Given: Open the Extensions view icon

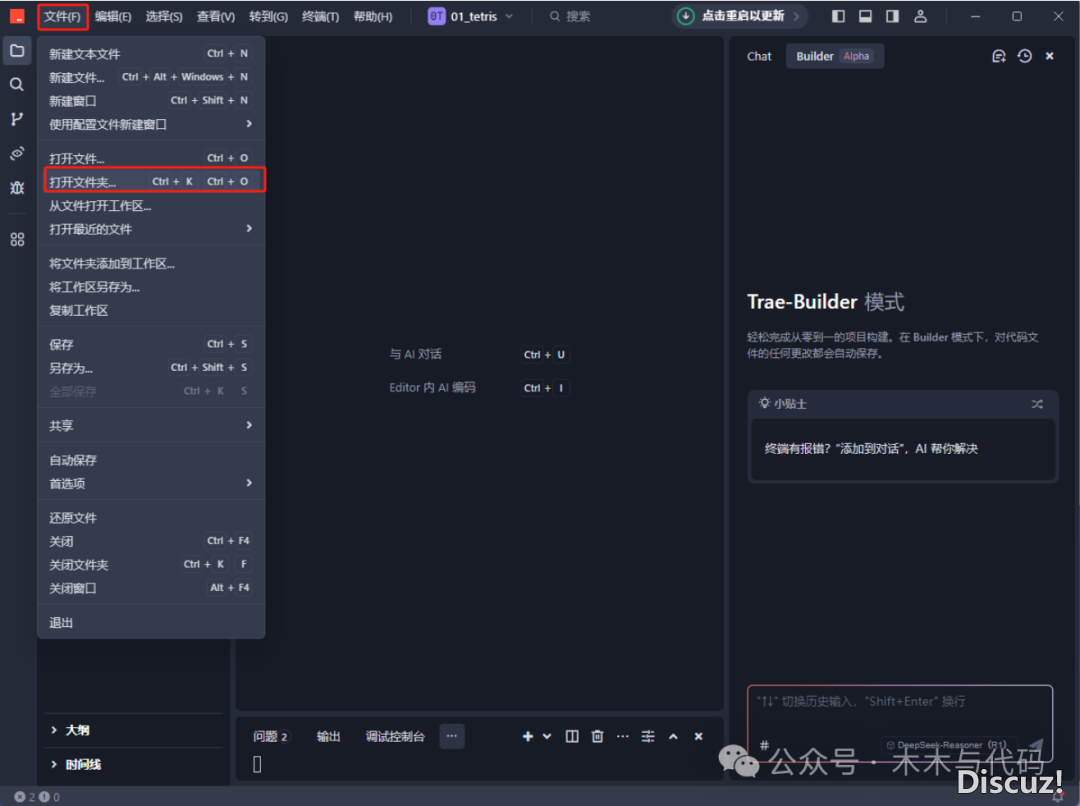Looking at the screenshot, I should click(17, 239).
